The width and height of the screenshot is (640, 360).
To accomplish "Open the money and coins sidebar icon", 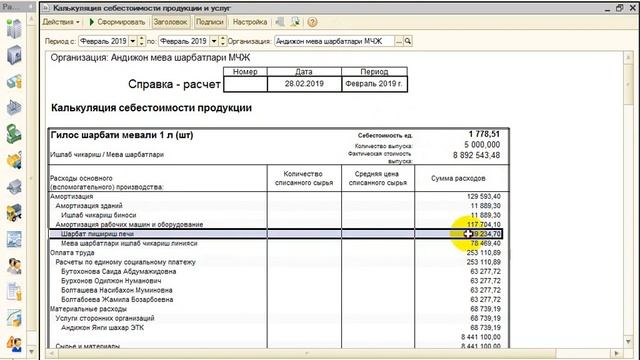I will pos(14,82).
